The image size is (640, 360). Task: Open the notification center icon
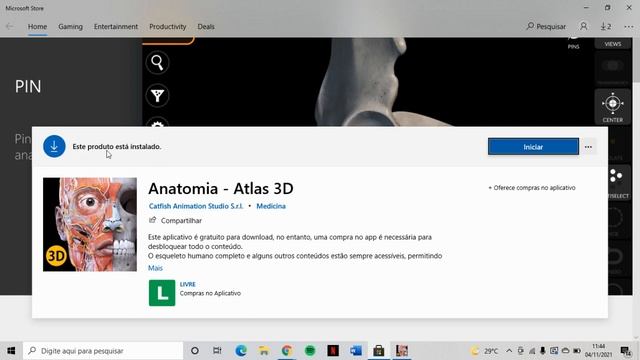[x=626, y=351]
